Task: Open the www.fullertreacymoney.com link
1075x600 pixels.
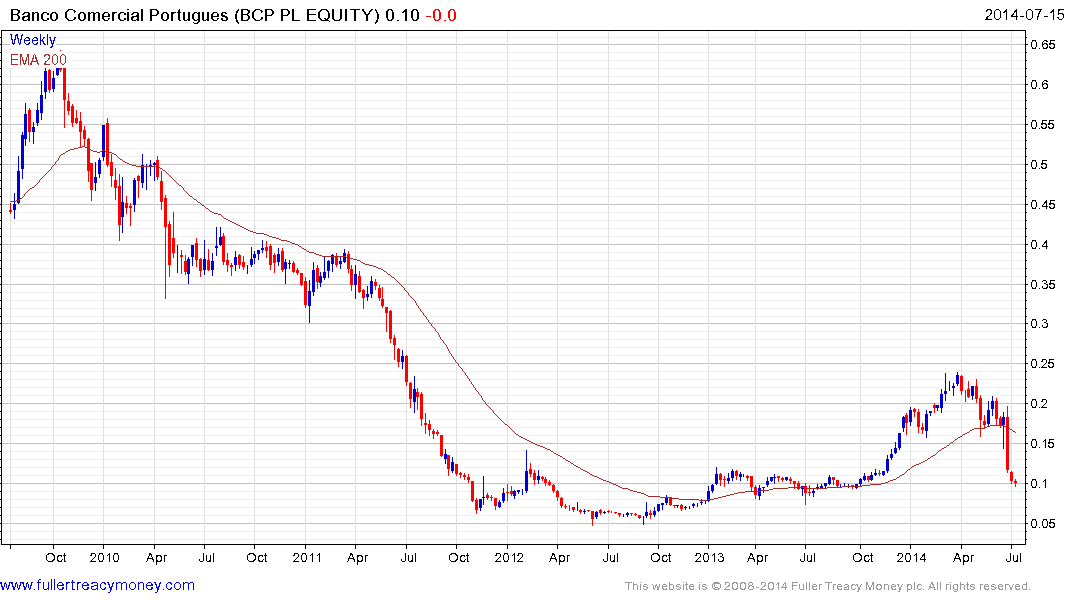Action: [97, 585]
